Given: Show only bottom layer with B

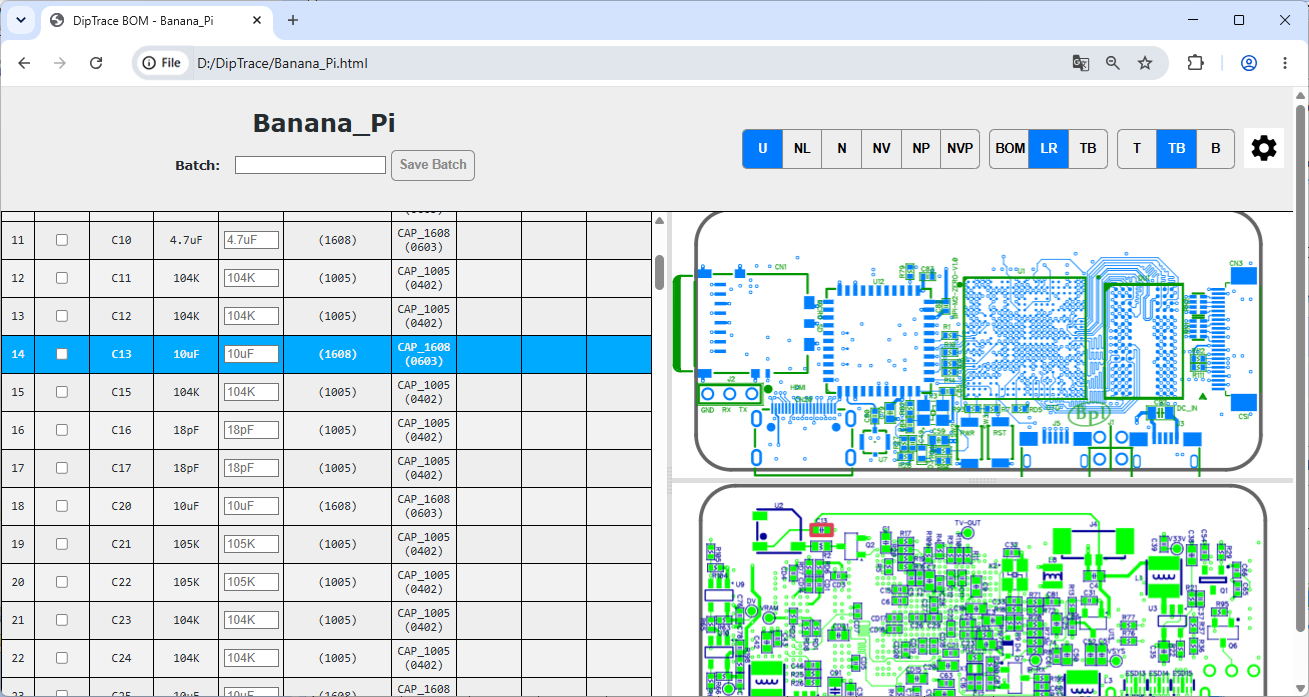Looking at the screenshot, I should (1216, 149).
